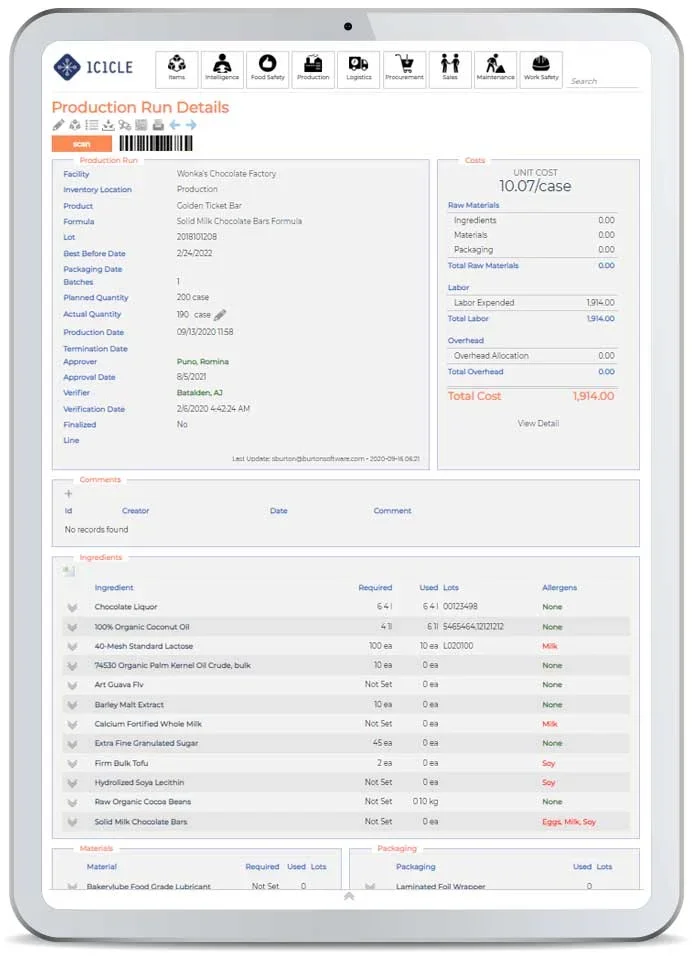Click the up-arrows icon at page bottom
692x957 pixels.
pyautogui.click(x=349, y=896)
